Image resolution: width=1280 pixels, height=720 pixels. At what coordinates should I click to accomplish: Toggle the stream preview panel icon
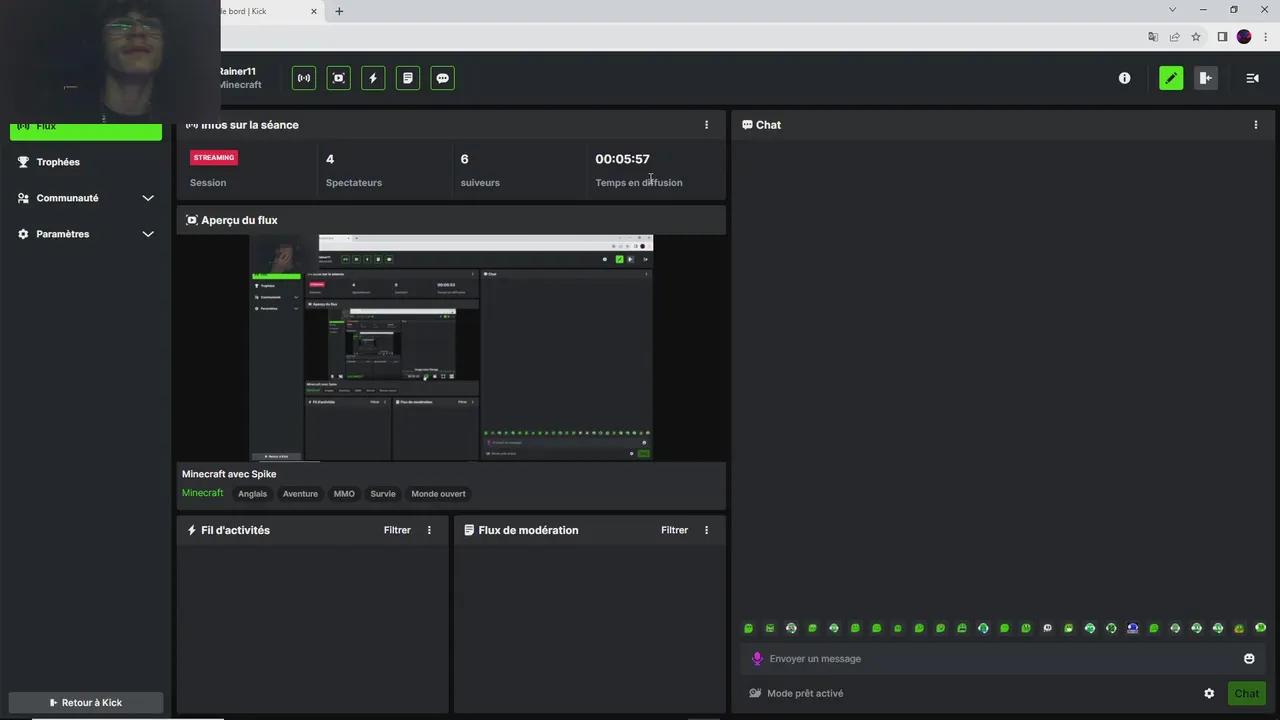click(x=339, y=78)
